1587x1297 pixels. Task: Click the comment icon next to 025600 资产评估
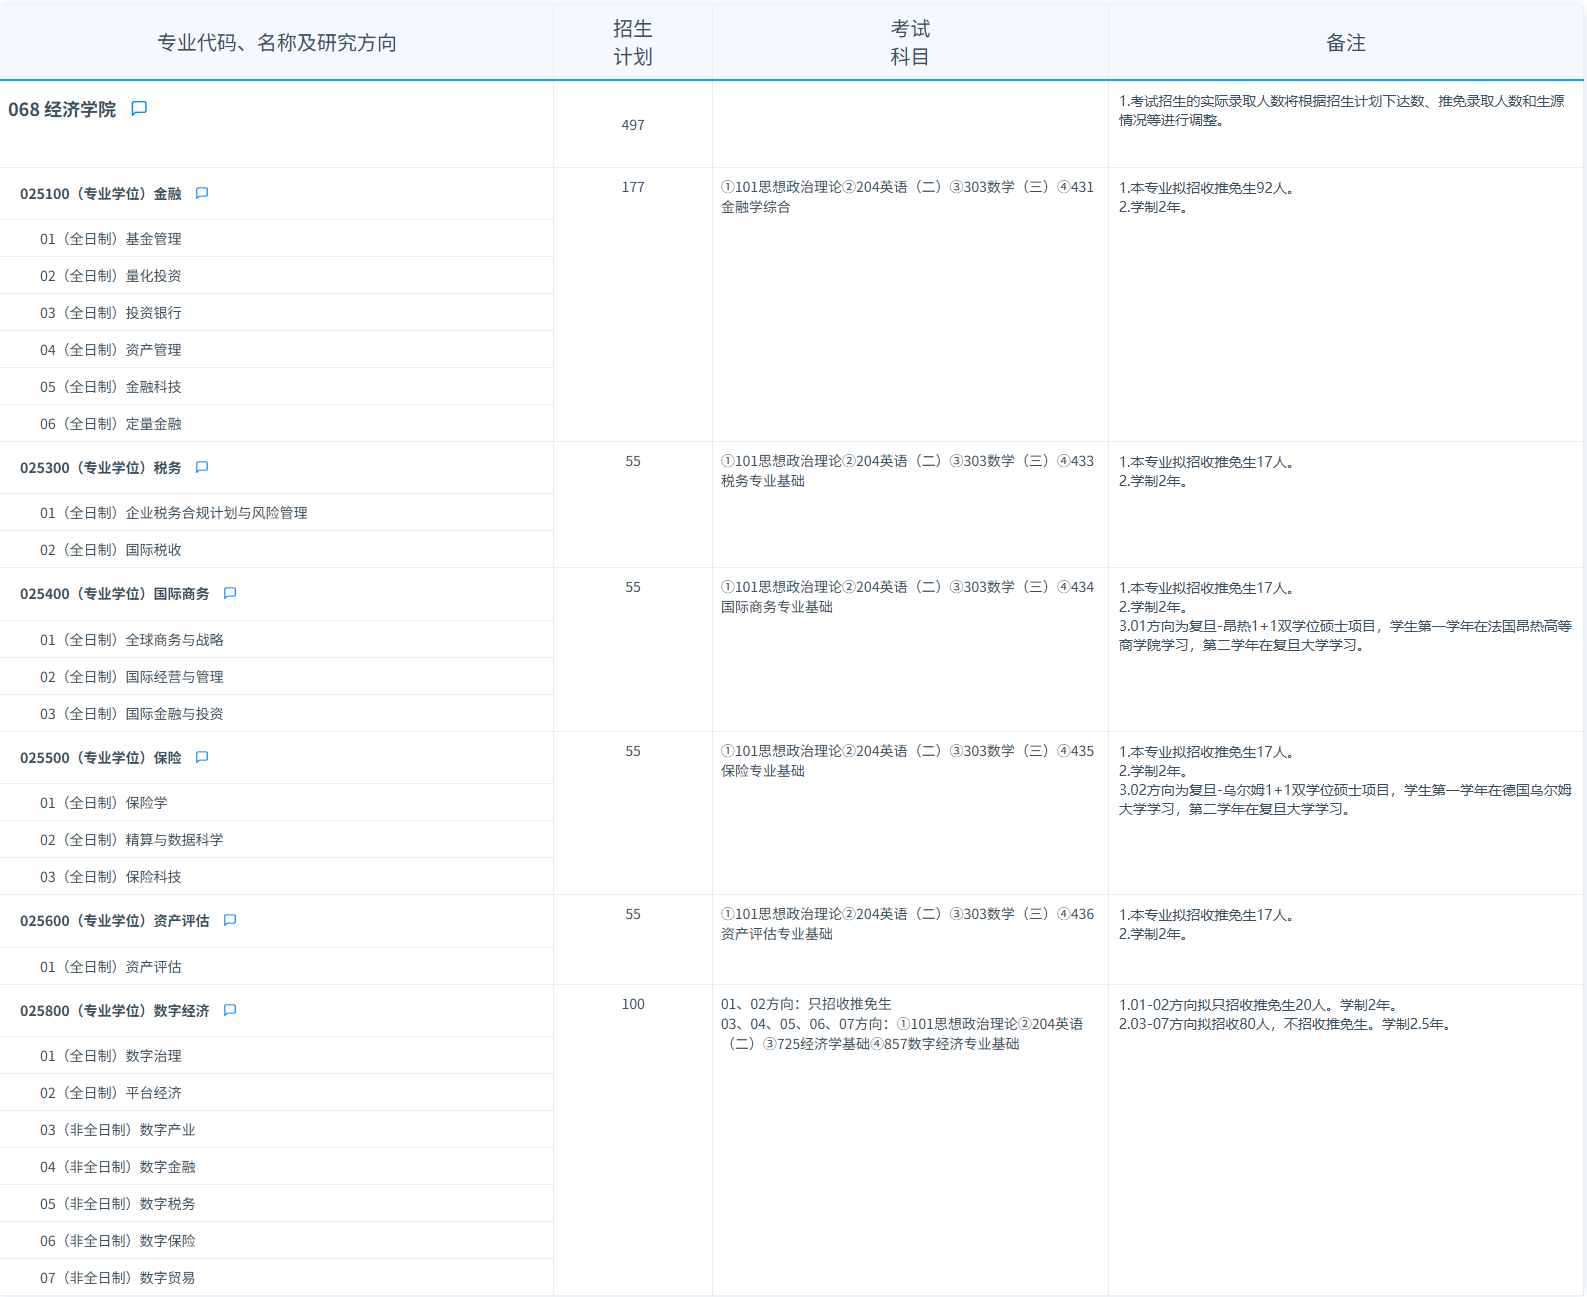[230, 920]
